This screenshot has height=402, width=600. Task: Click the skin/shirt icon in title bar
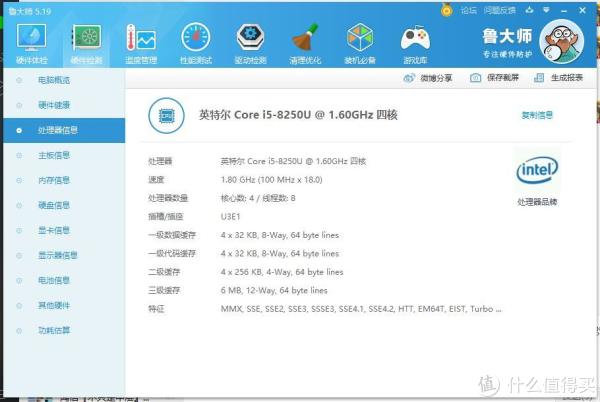(x=530, y=10)
